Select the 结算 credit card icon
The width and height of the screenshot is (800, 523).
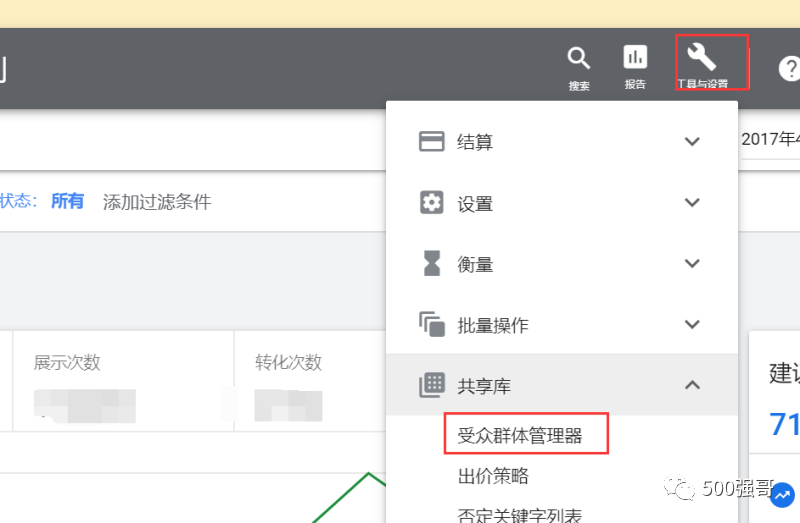(x=432, y=141)
